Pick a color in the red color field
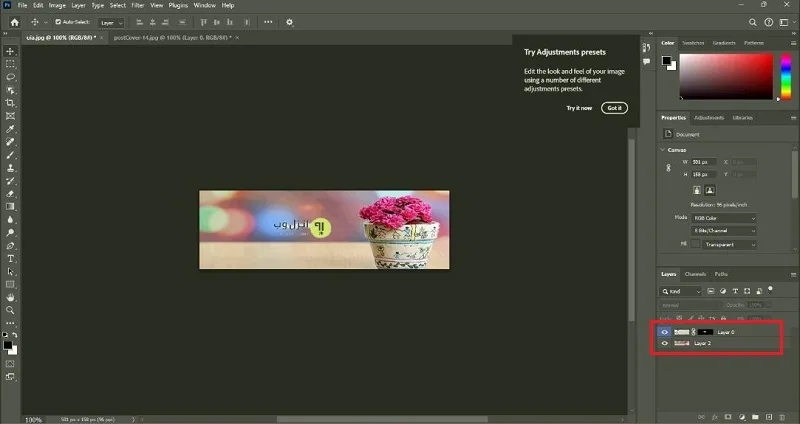 tap(726, 77)
